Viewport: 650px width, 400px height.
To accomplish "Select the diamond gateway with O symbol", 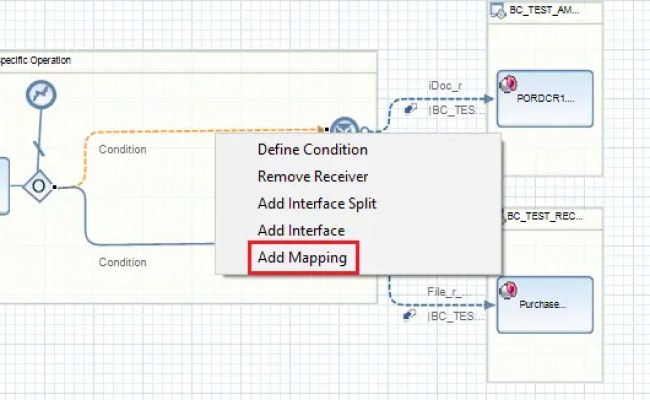I will click(x=38, y=186).
